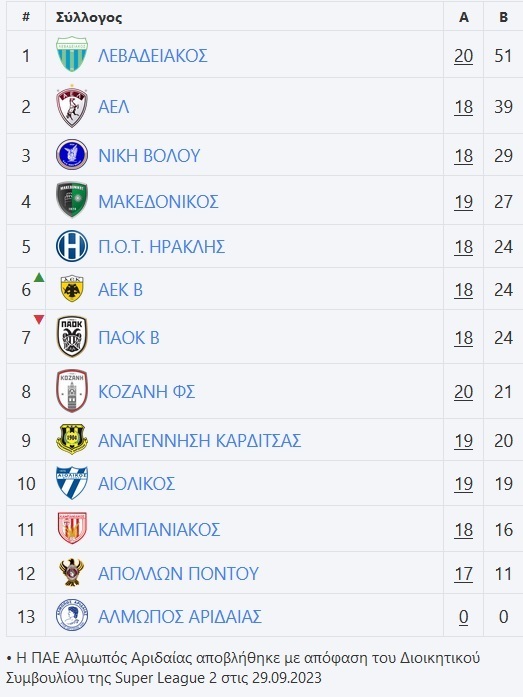Screen dimensions: 523x697
Task: Open the ΛΕΒΑΔΕΙΑΚΟΣ team link
Action: pos(153,56)
